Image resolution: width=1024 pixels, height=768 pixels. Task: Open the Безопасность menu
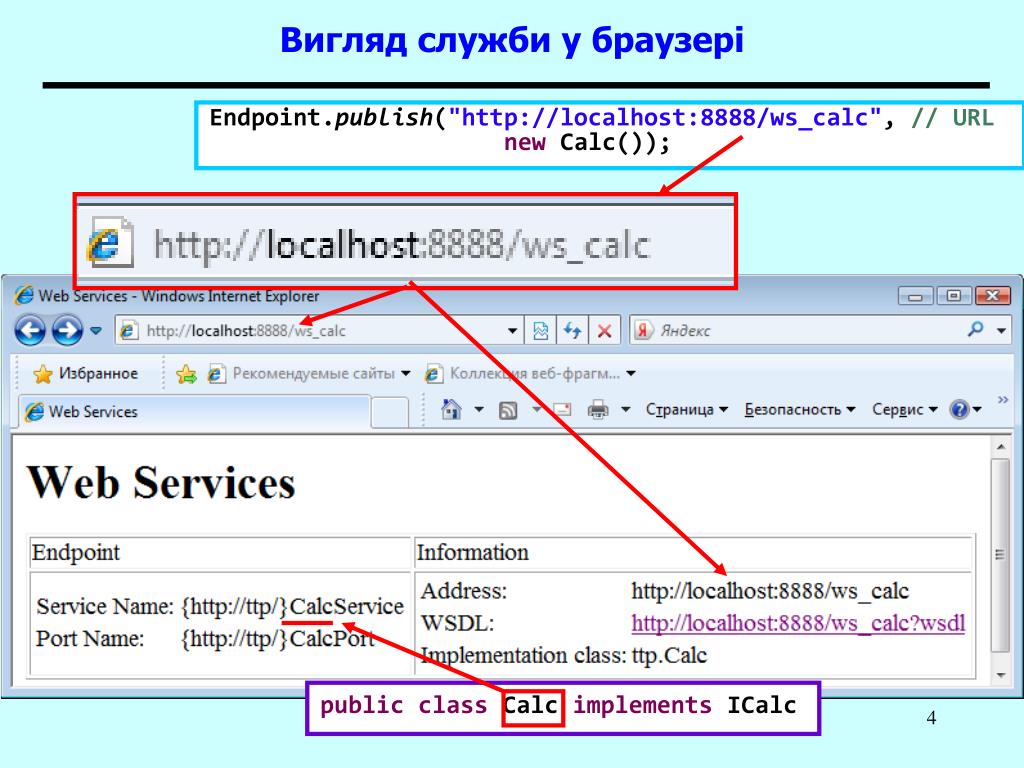click(x=800, y=409)
